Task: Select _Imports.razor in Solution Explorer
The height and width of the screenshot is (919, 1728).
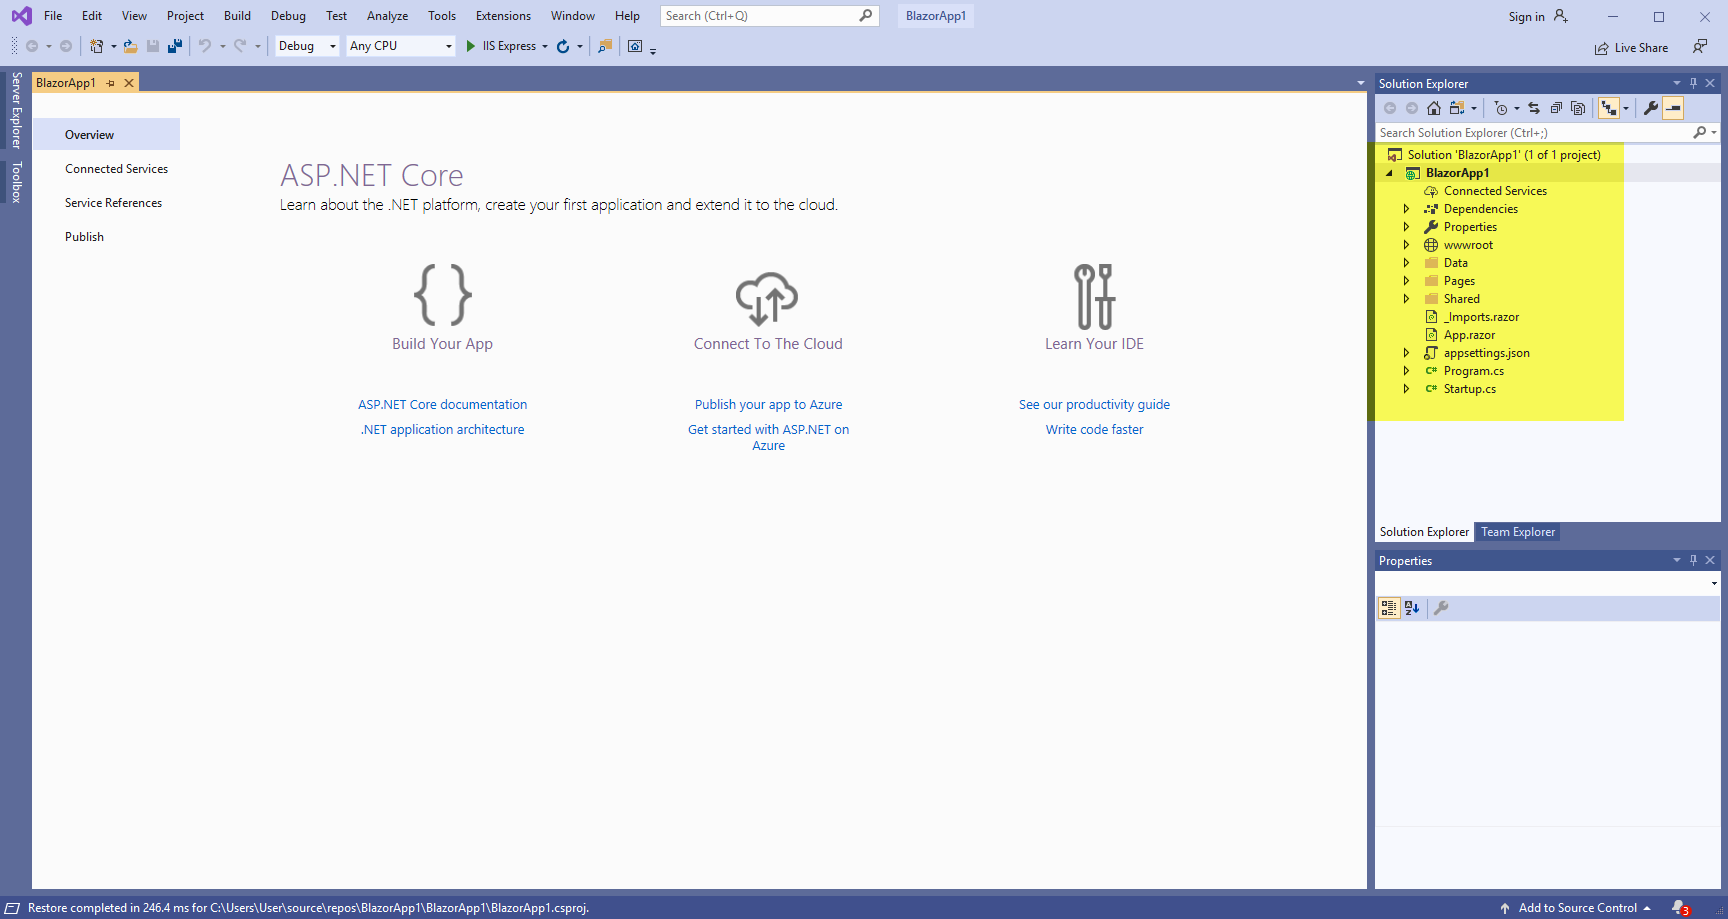Action: pos(1481,317)
